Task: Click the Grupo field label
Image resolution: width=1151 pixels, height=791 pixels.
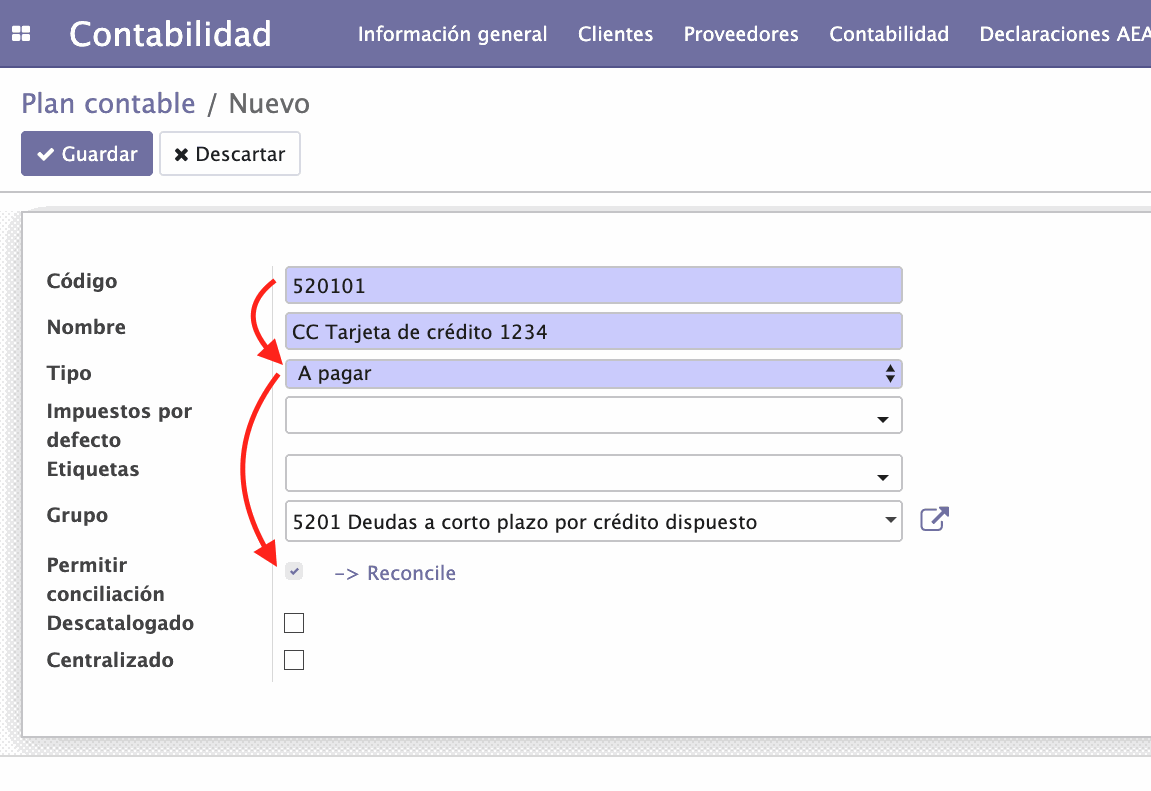Action: click(77, 515)
